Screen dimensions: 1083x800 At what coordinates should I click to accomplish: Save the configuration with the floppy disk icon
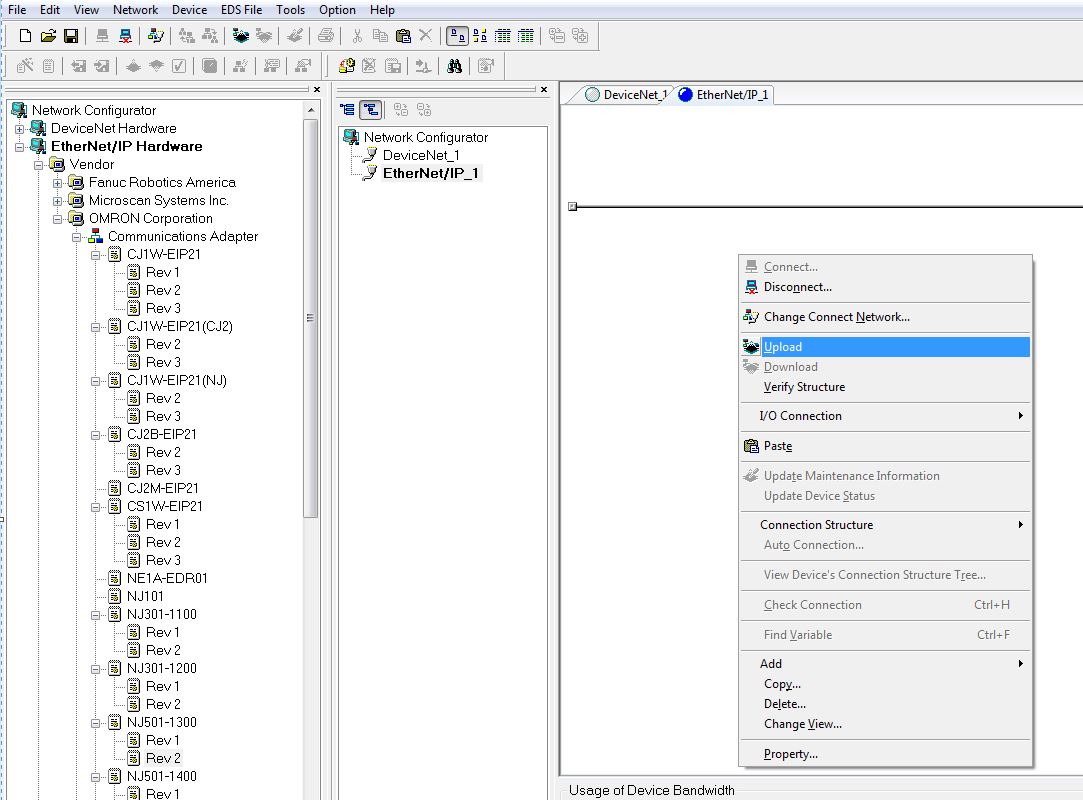click(x=70, y=36)
